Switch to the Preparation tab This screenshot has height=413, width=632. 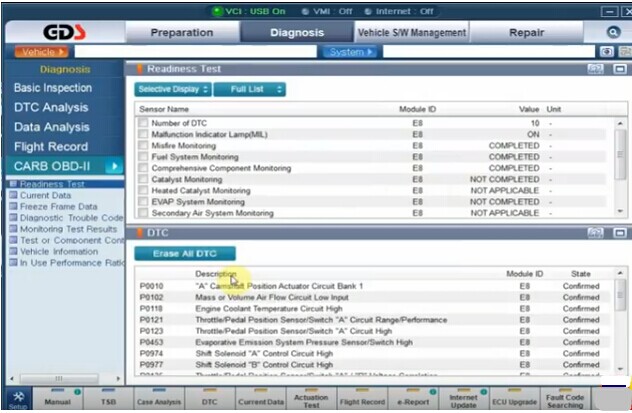tap(182, 32)
